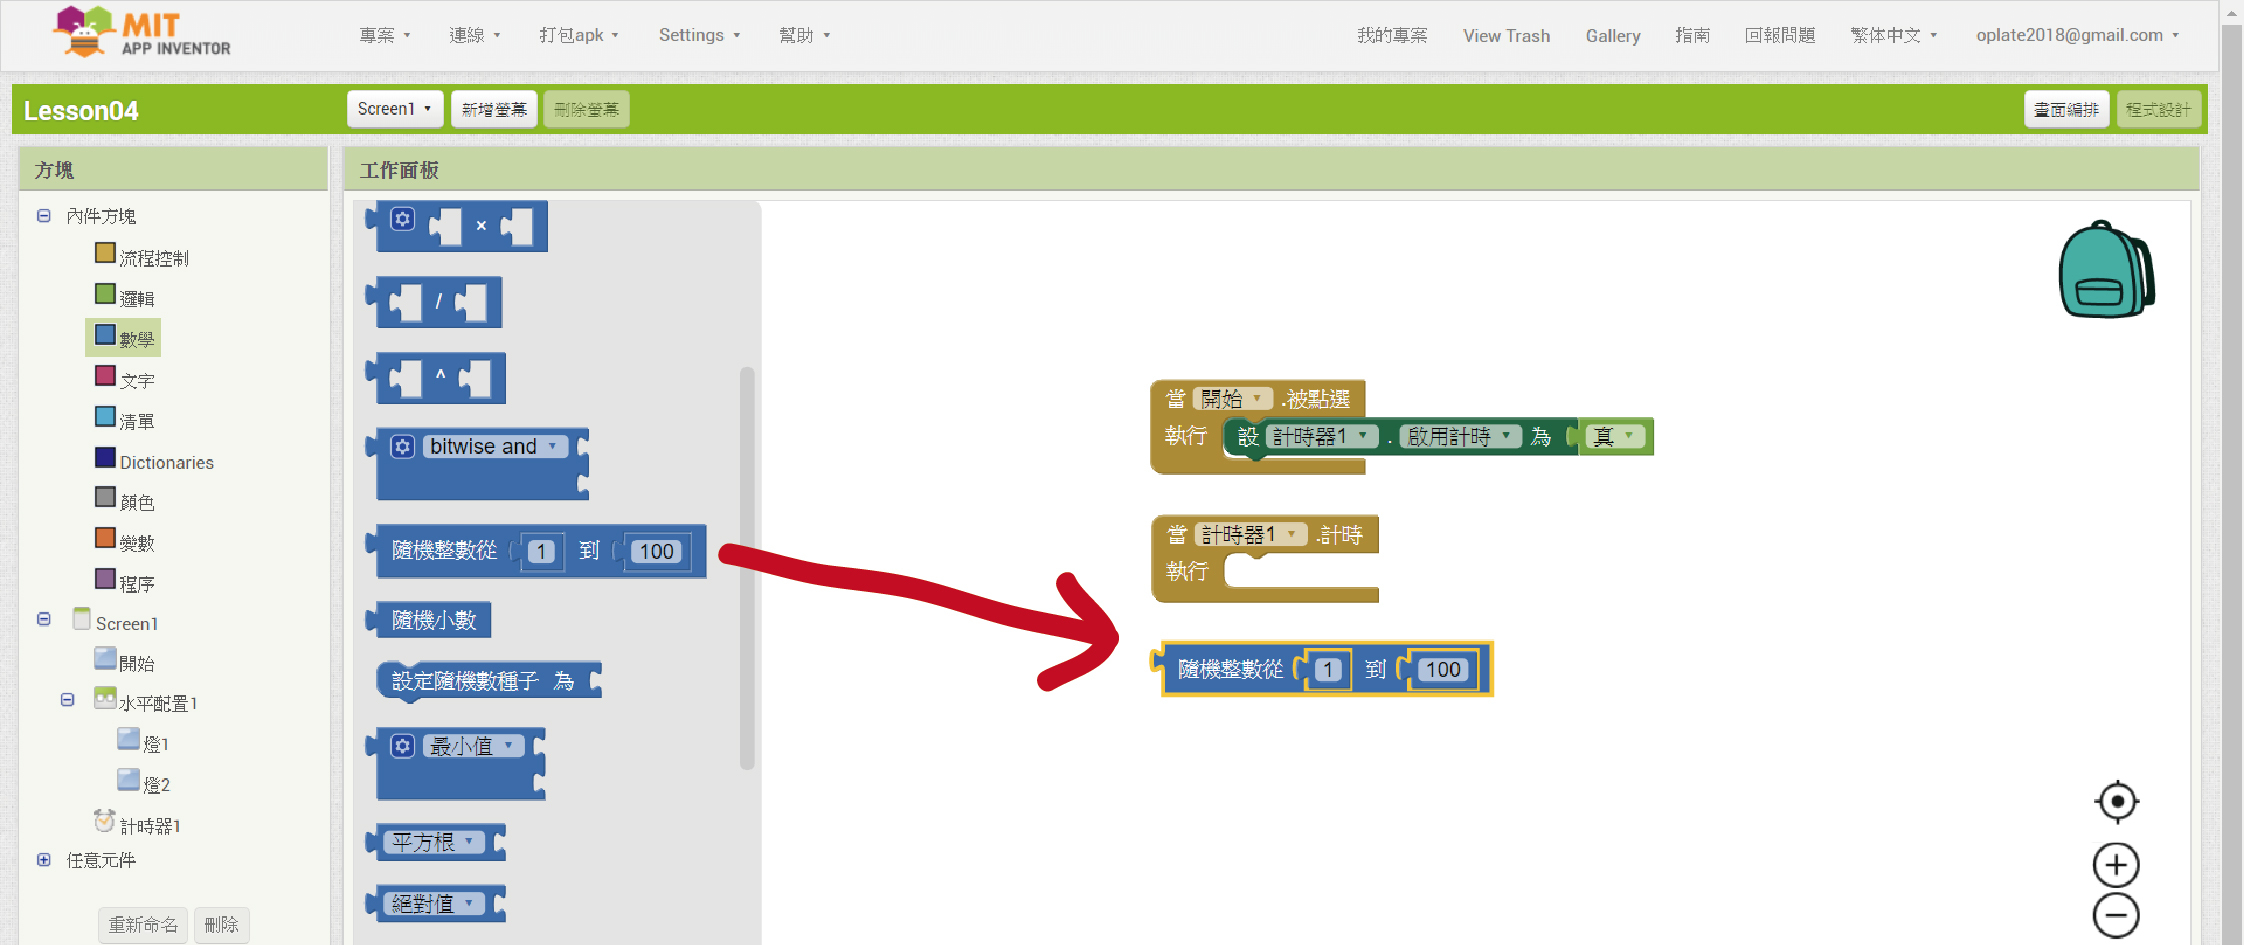This screenshot has height=945, width=2244.
Task: Select the 設定隨機數種子 block in flyout
Action: [x=488, y=681]
